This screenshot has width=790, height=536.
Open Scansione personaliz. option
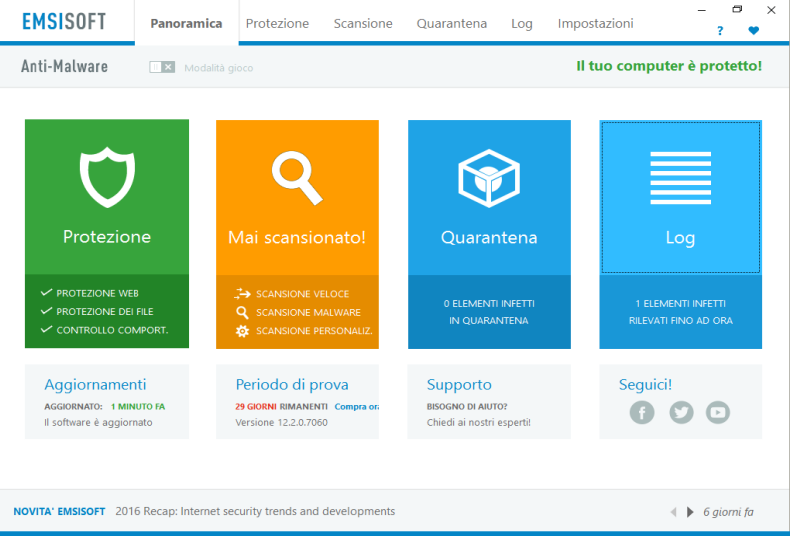[314, 331]
